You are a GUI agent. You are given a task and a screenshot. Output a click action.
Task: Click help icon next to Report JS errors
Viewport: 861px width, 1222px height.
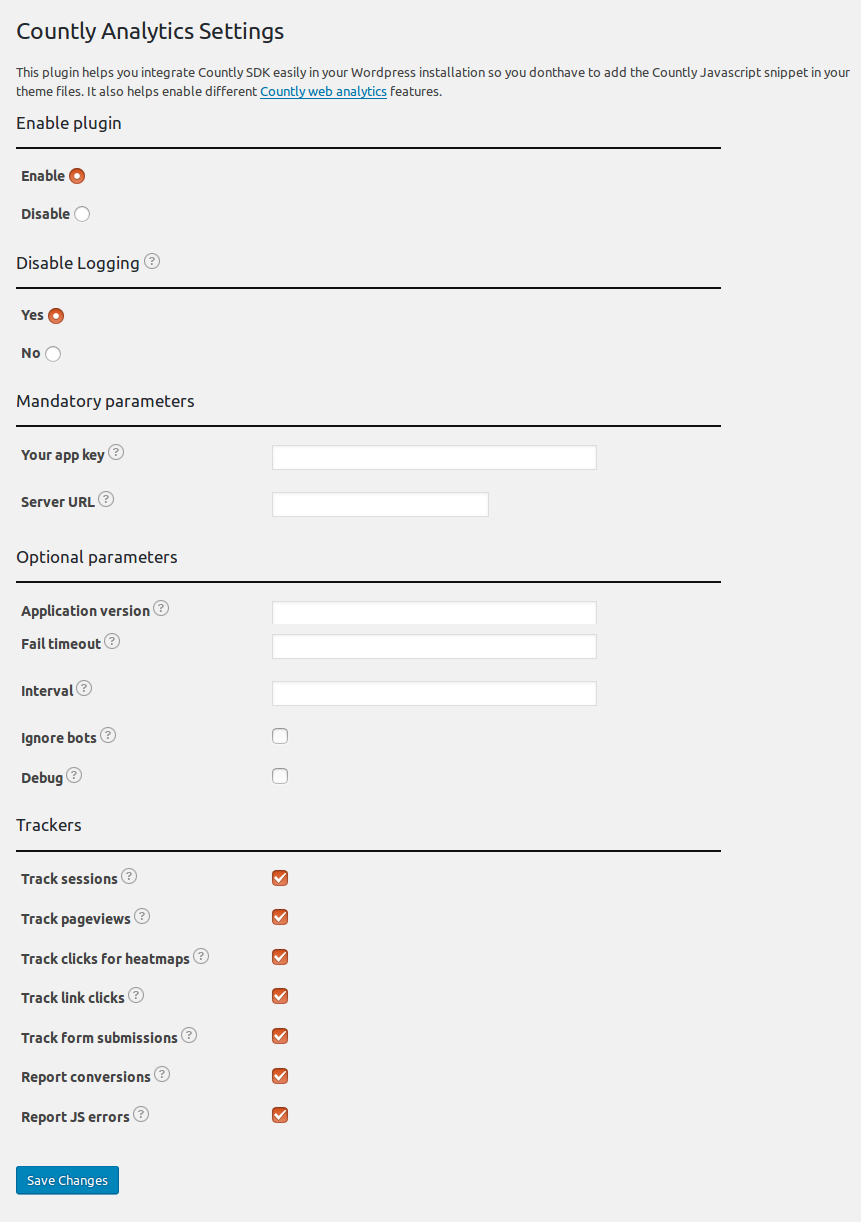coord(141,1114)
